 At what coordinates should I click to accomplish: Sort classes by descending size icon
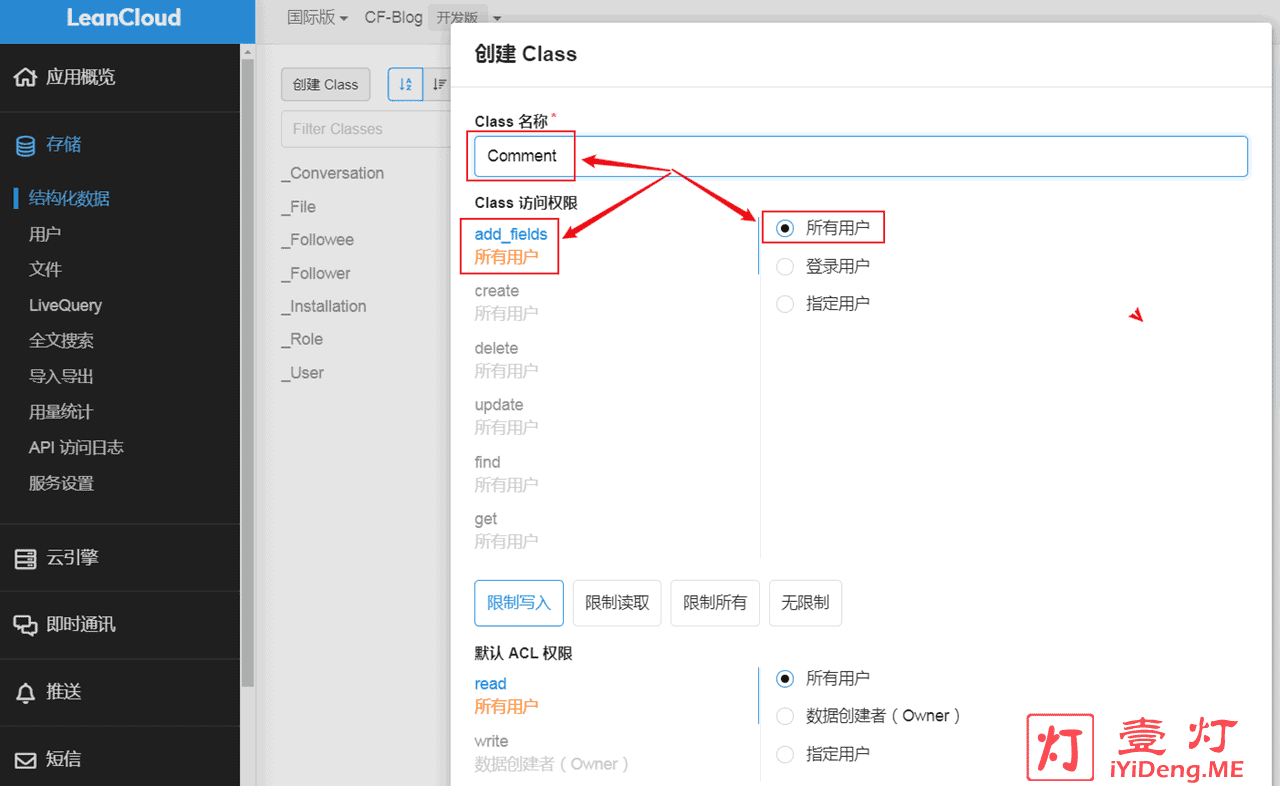pos(438,85)
